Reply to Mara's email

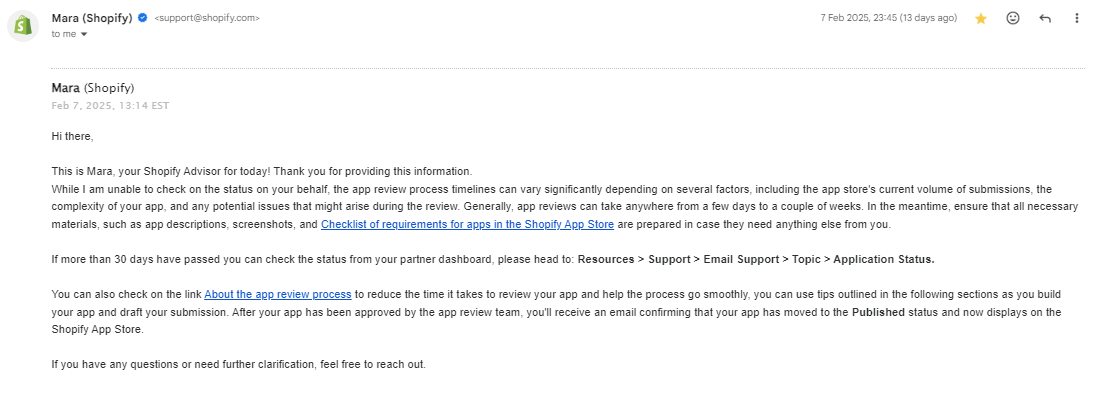[x=1045, y=19]
